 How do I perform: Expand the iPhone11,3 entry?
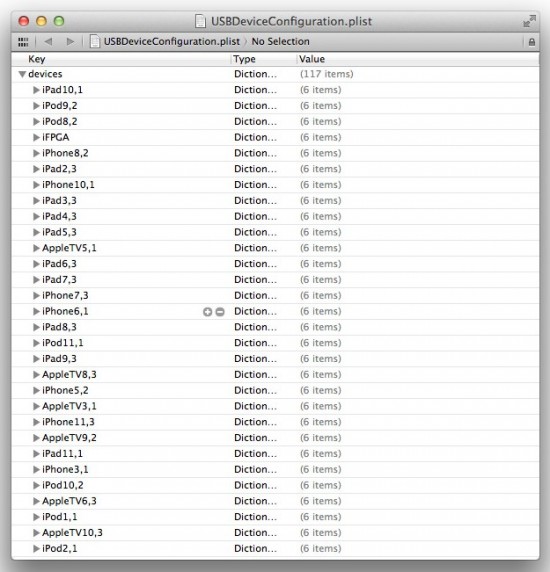pyautogui.click(x=36, y=422)
